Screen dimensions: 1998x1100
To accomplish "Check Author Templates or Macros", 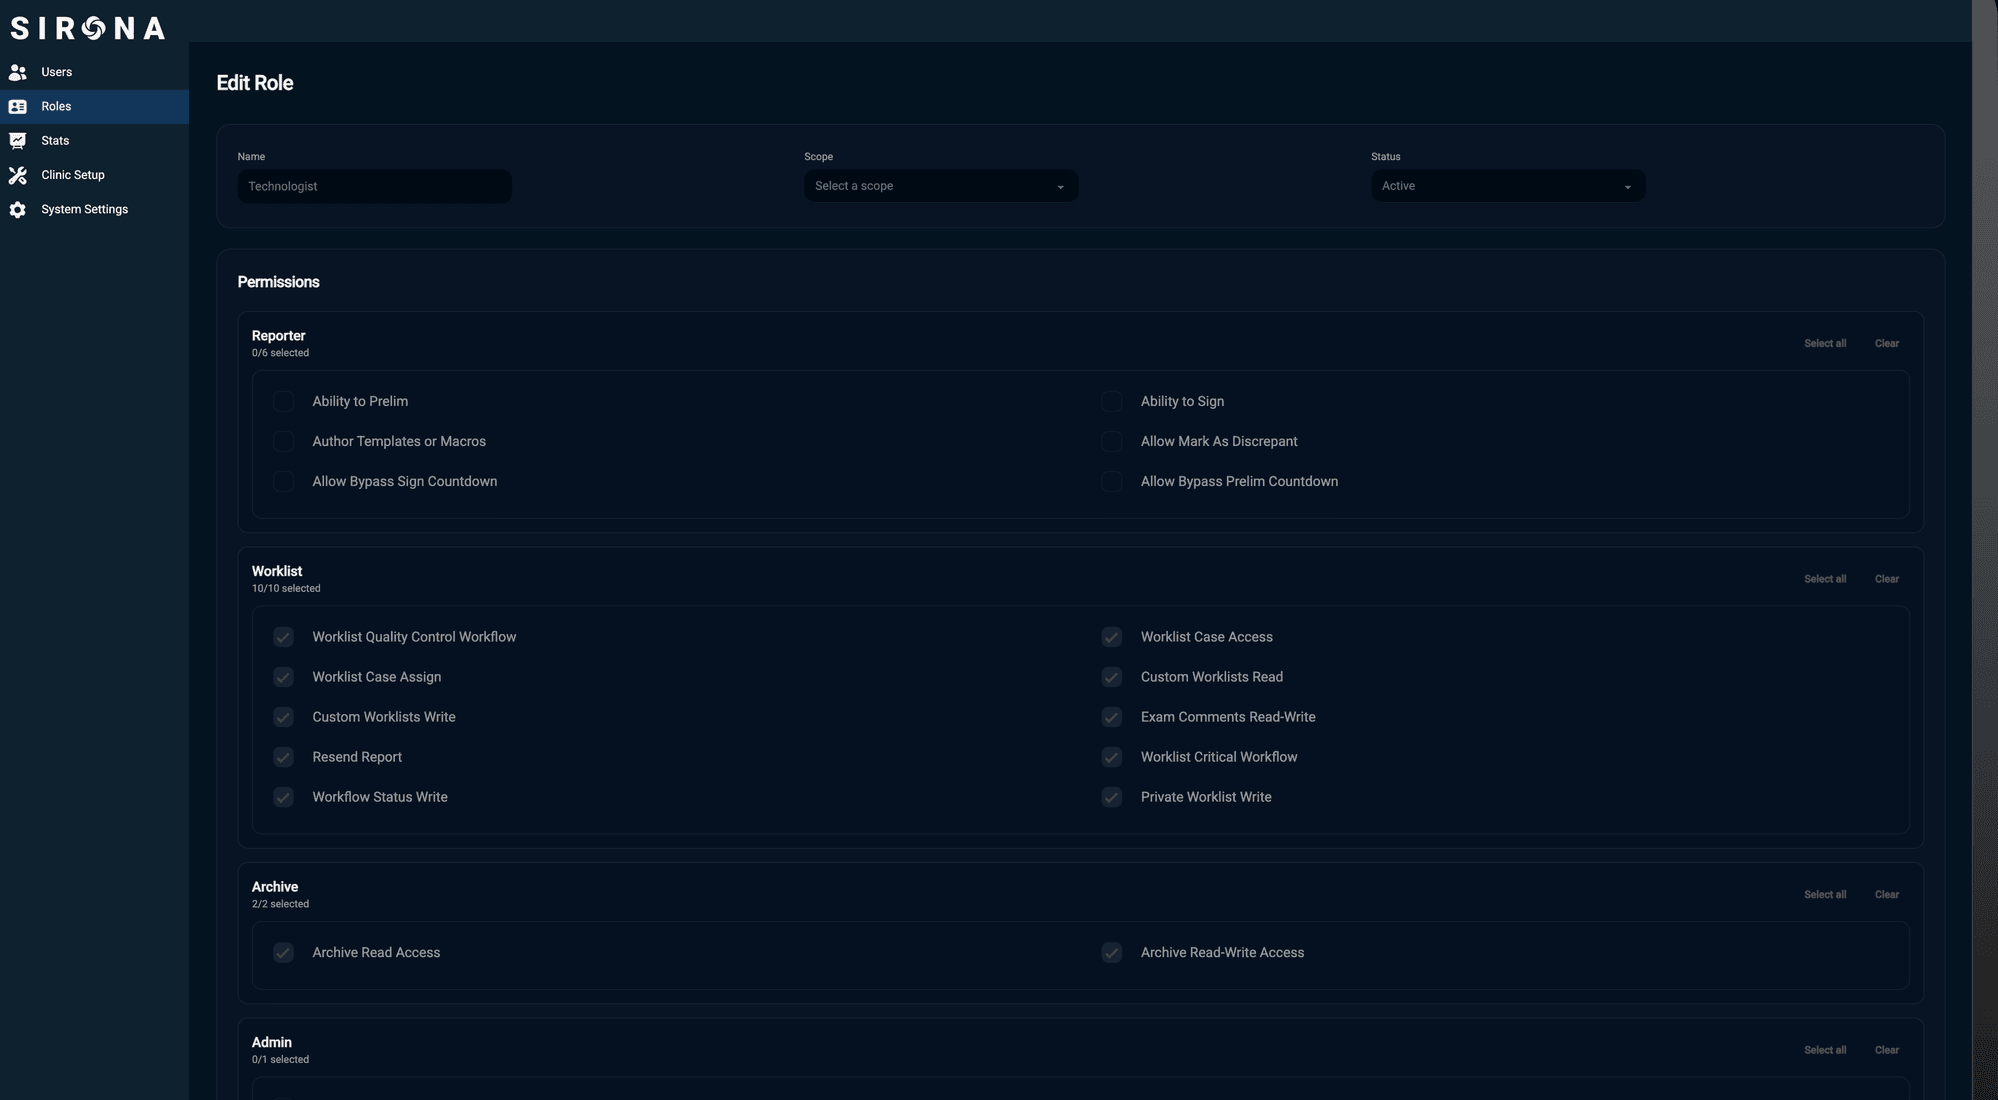I will click(284, 442).
